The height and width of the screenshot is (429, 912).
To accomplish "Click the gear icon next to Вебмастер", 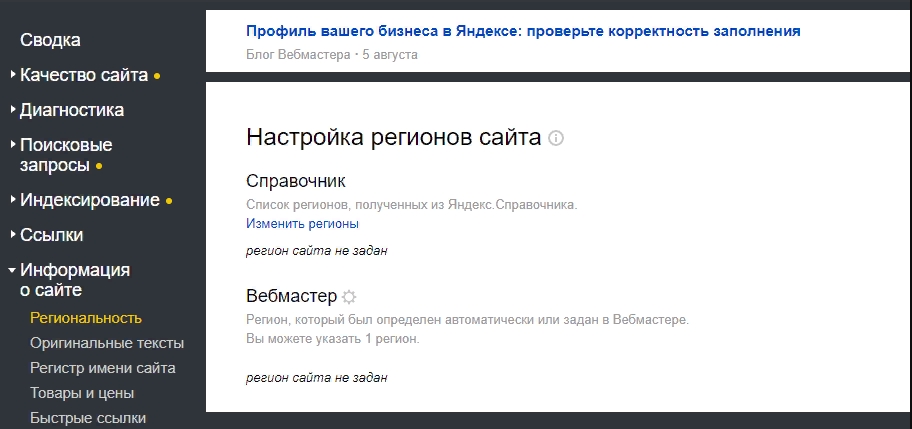I will 349,297.
